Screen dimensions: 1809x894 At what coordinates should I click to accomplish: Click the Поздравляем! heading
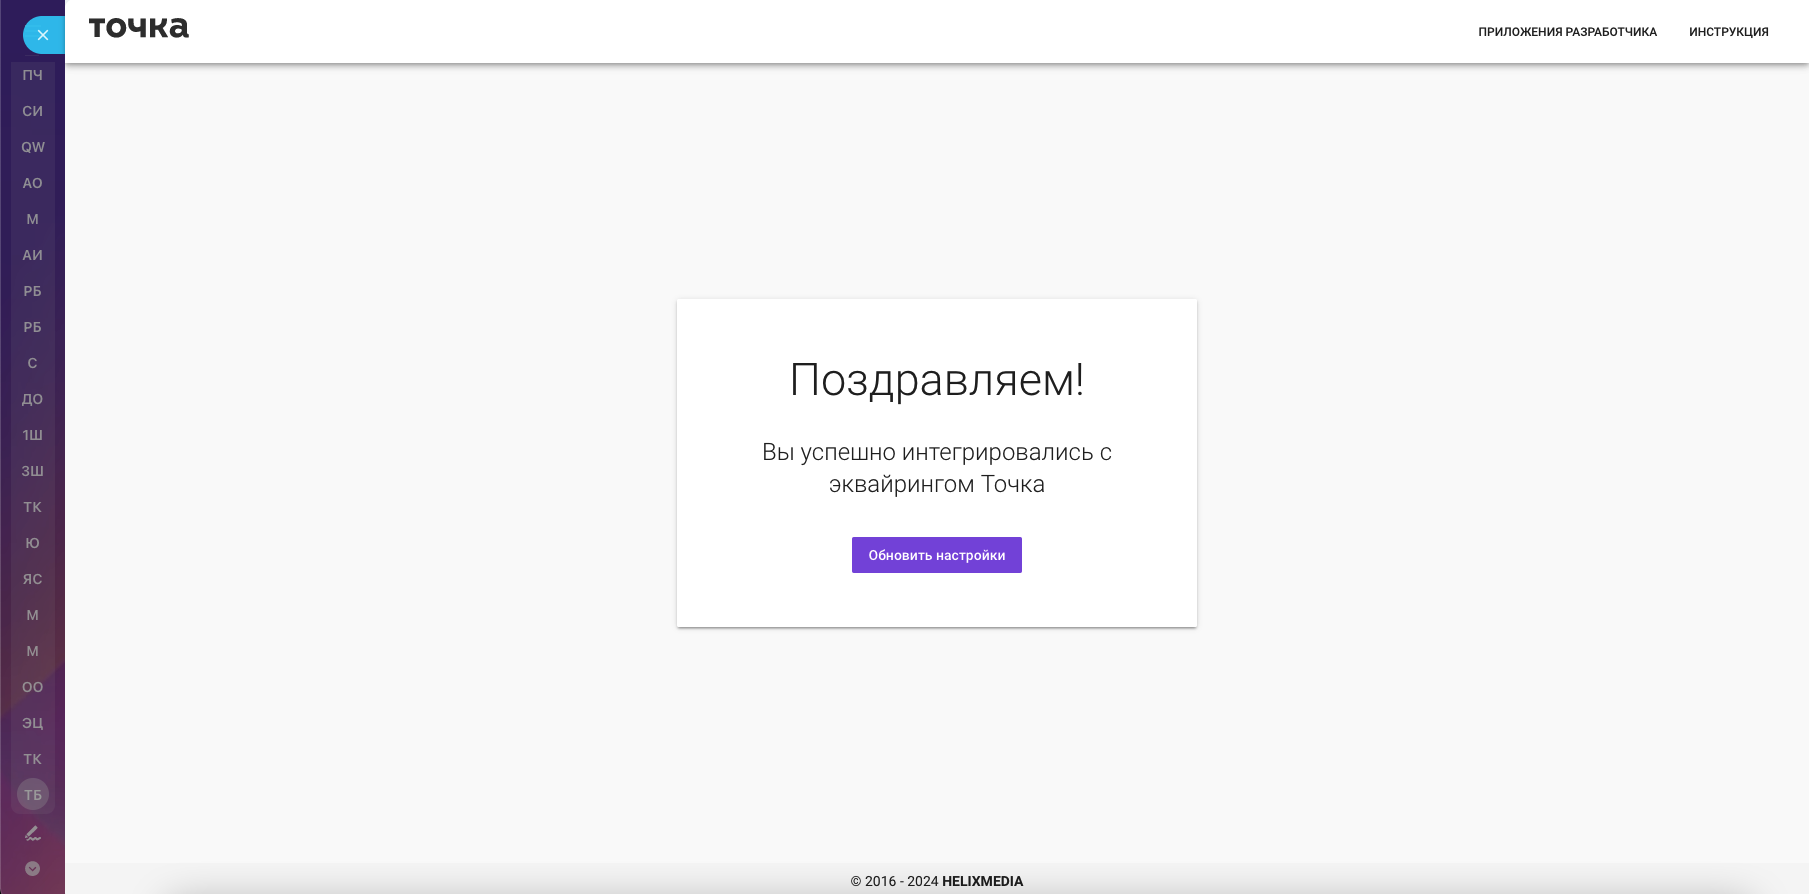(937, 380)
